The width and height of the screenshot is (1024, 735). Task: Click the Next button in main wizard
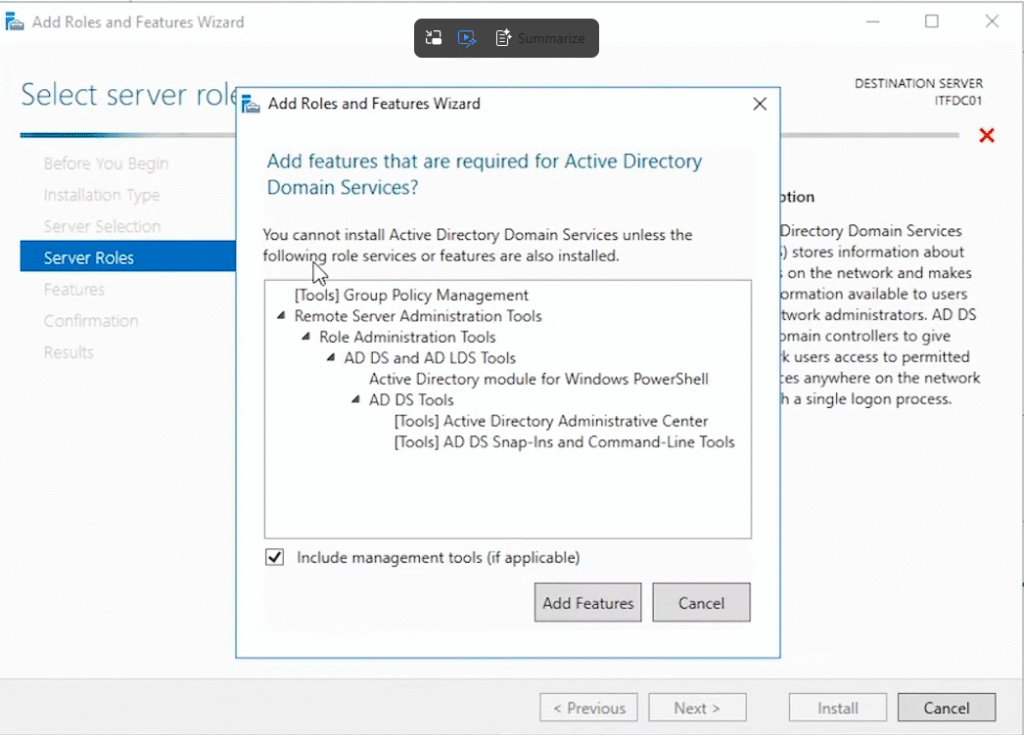click(x=697, y=708)
